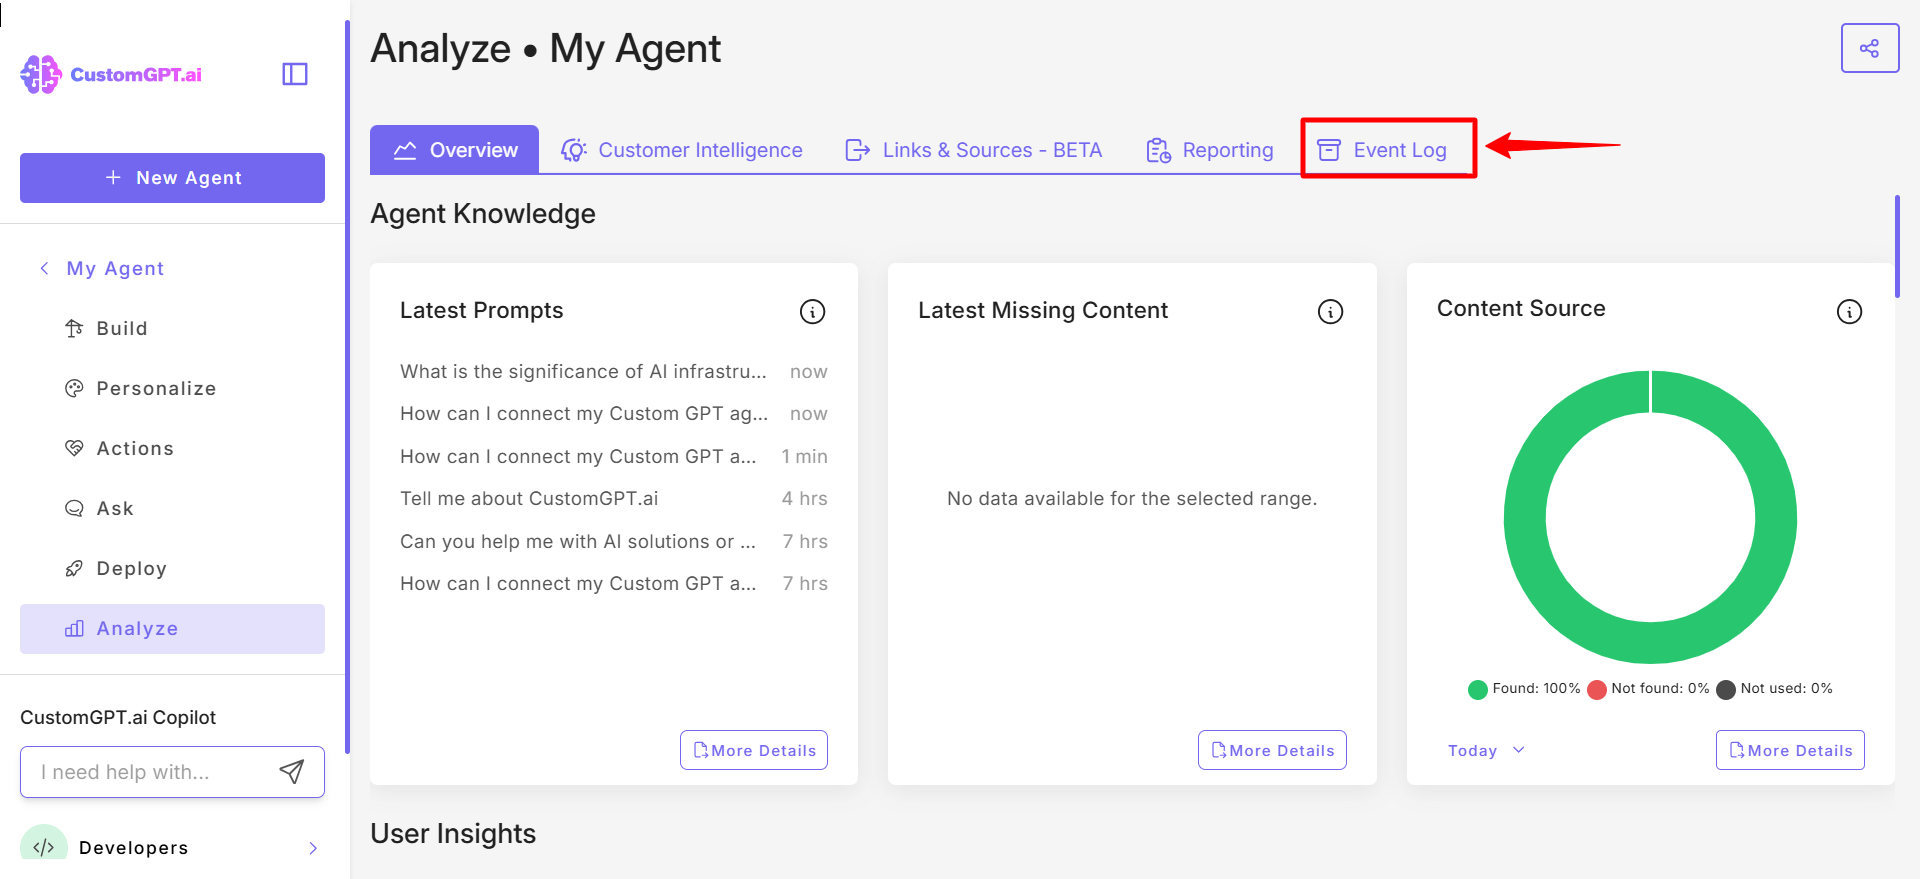Select Analyze in the sidebar
Image resolution: width=1920 pixels, height=879 pixels.
click(172, 628)
